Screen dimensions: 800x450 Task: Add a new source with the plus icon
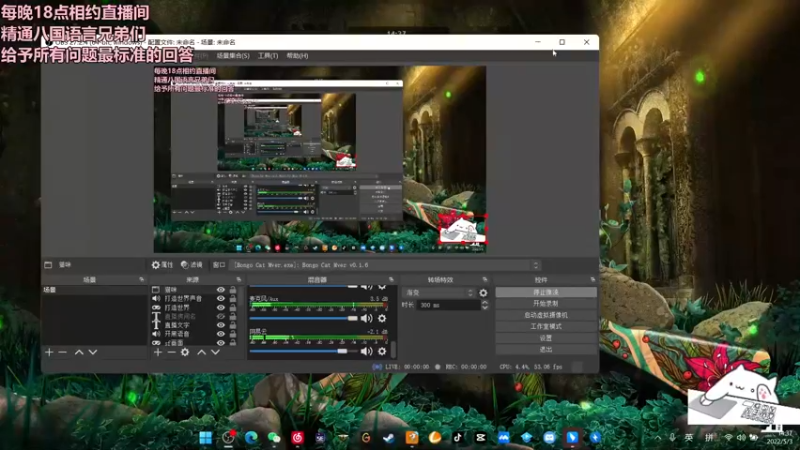(x=158, y=352)
